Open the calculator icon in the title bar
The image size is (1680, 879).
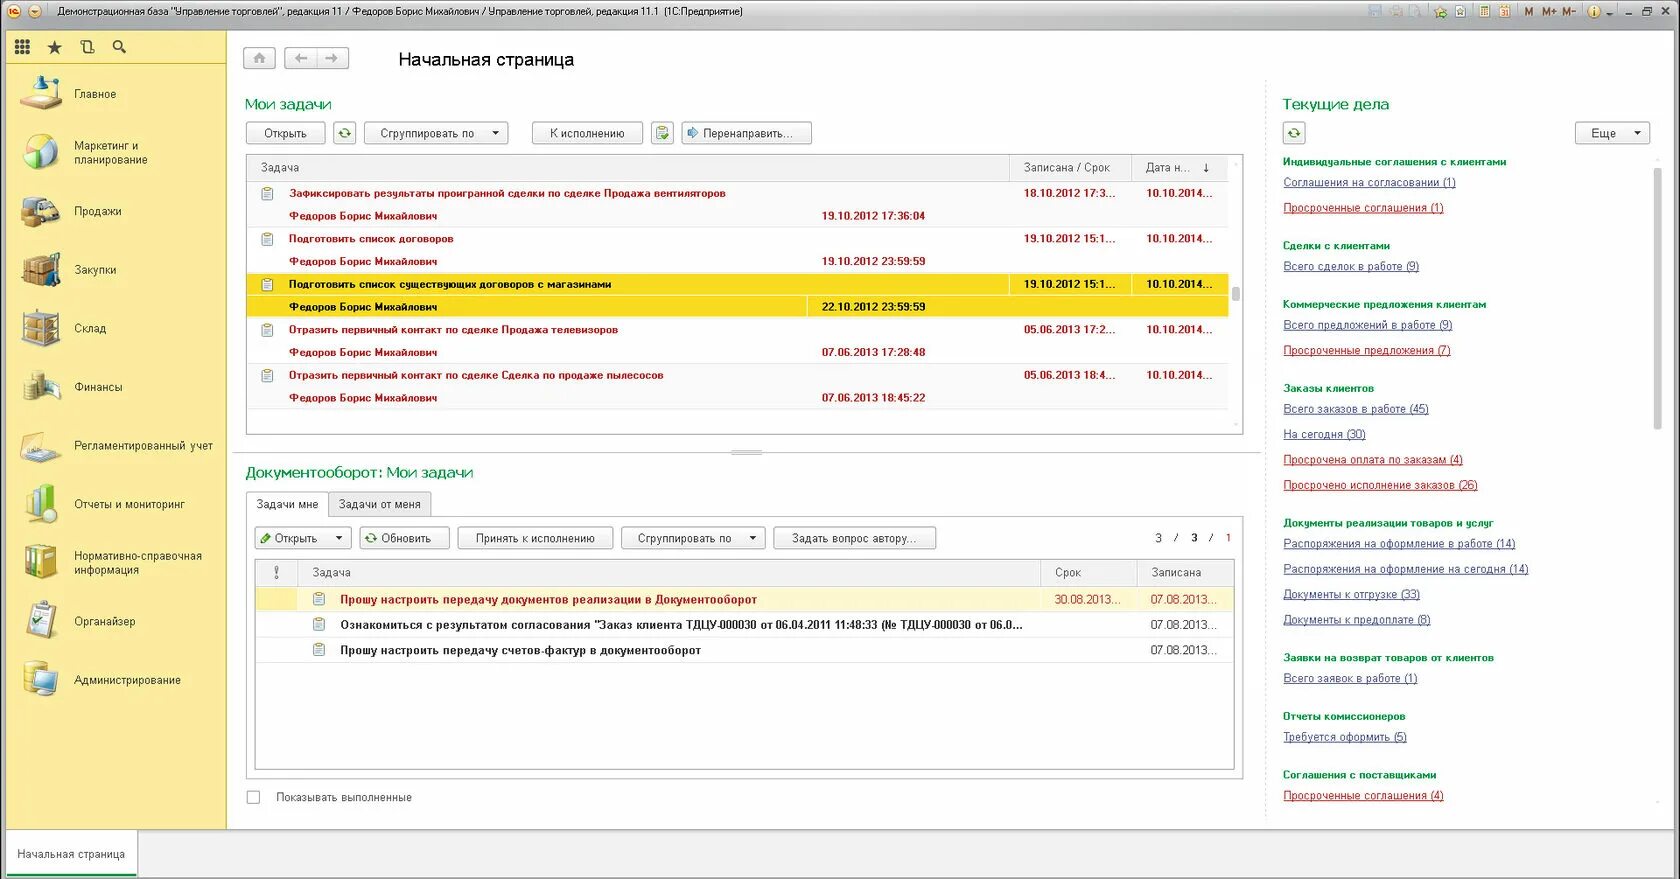point(1484,12)
